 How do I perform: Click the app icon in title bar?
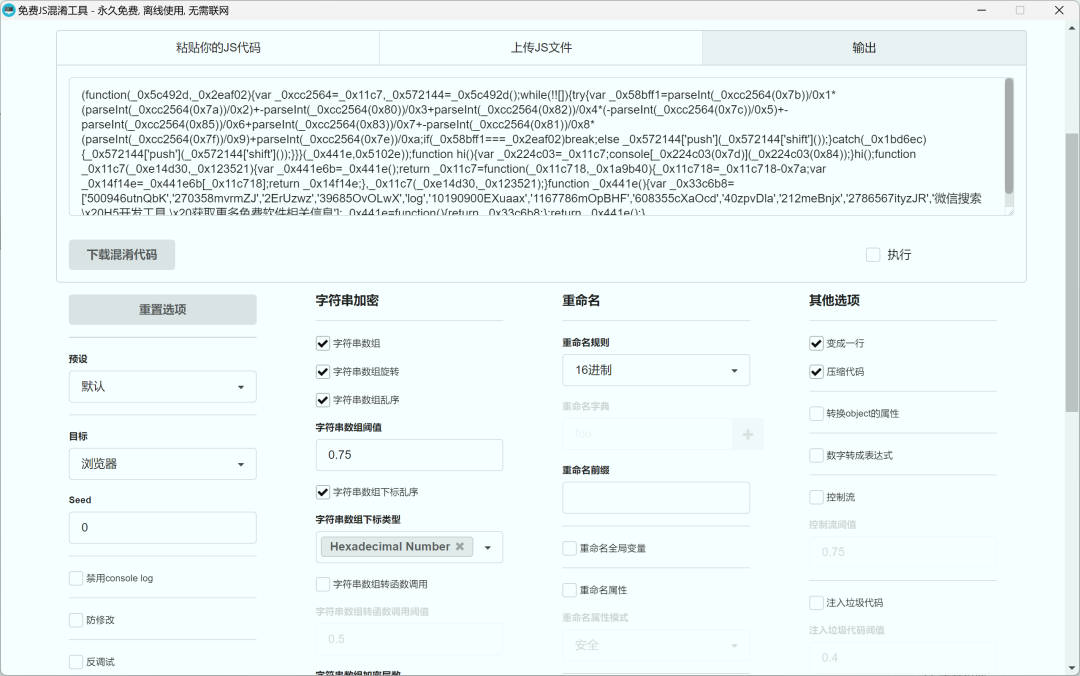pyautogui.click(x=9, y=10)
